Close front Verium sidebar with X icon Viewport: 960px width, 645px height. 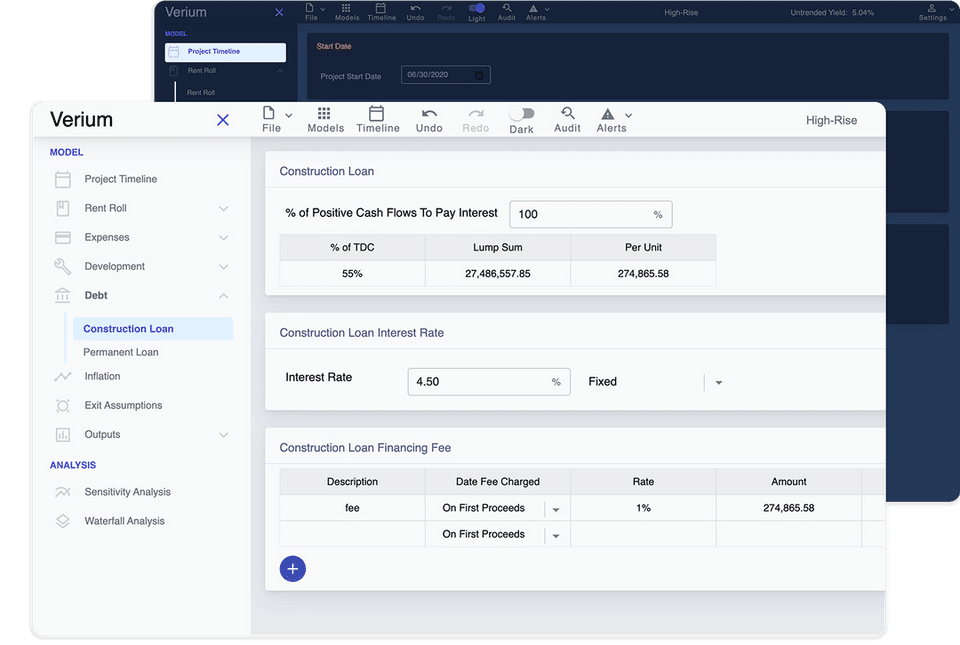[x=223, y=120]
